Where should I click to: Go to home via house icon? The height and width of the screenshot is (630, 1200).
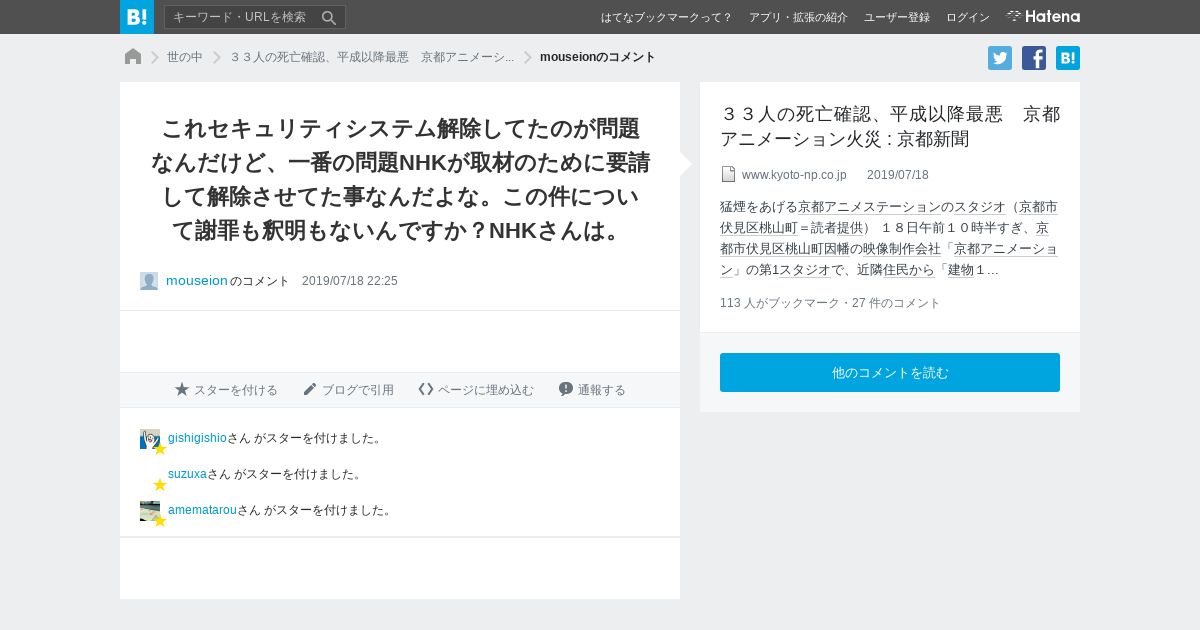(133, 57)
